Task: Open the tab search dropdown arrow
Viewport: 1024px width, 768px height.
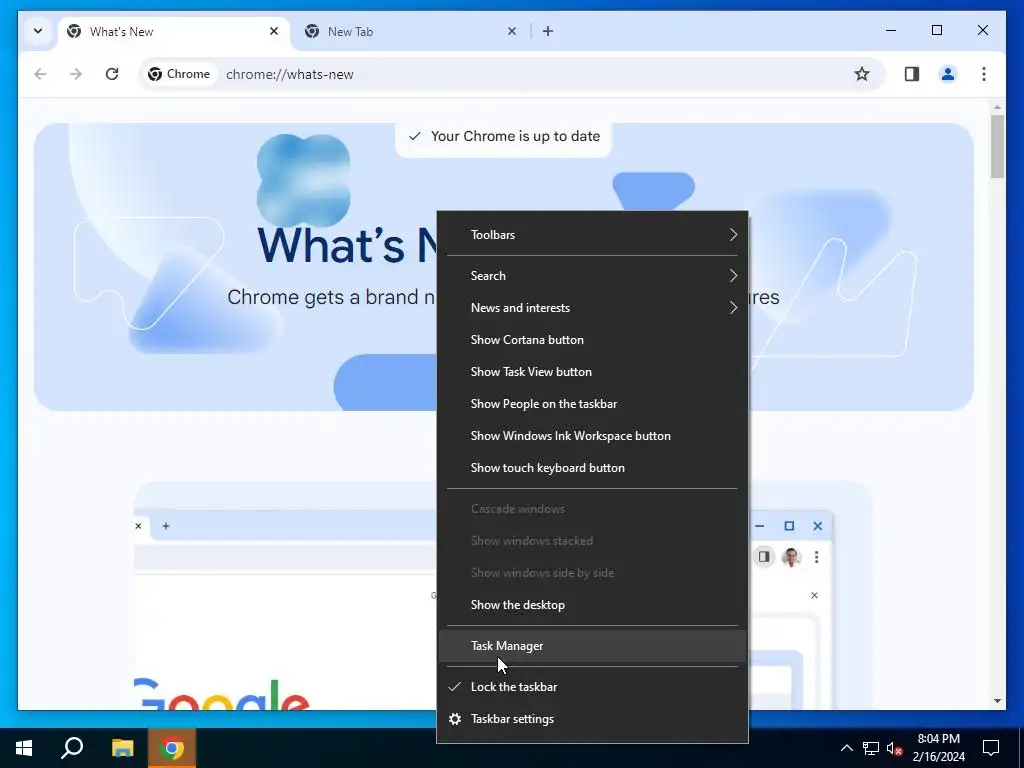Action: pyautogui.click(x=38, y=31)
